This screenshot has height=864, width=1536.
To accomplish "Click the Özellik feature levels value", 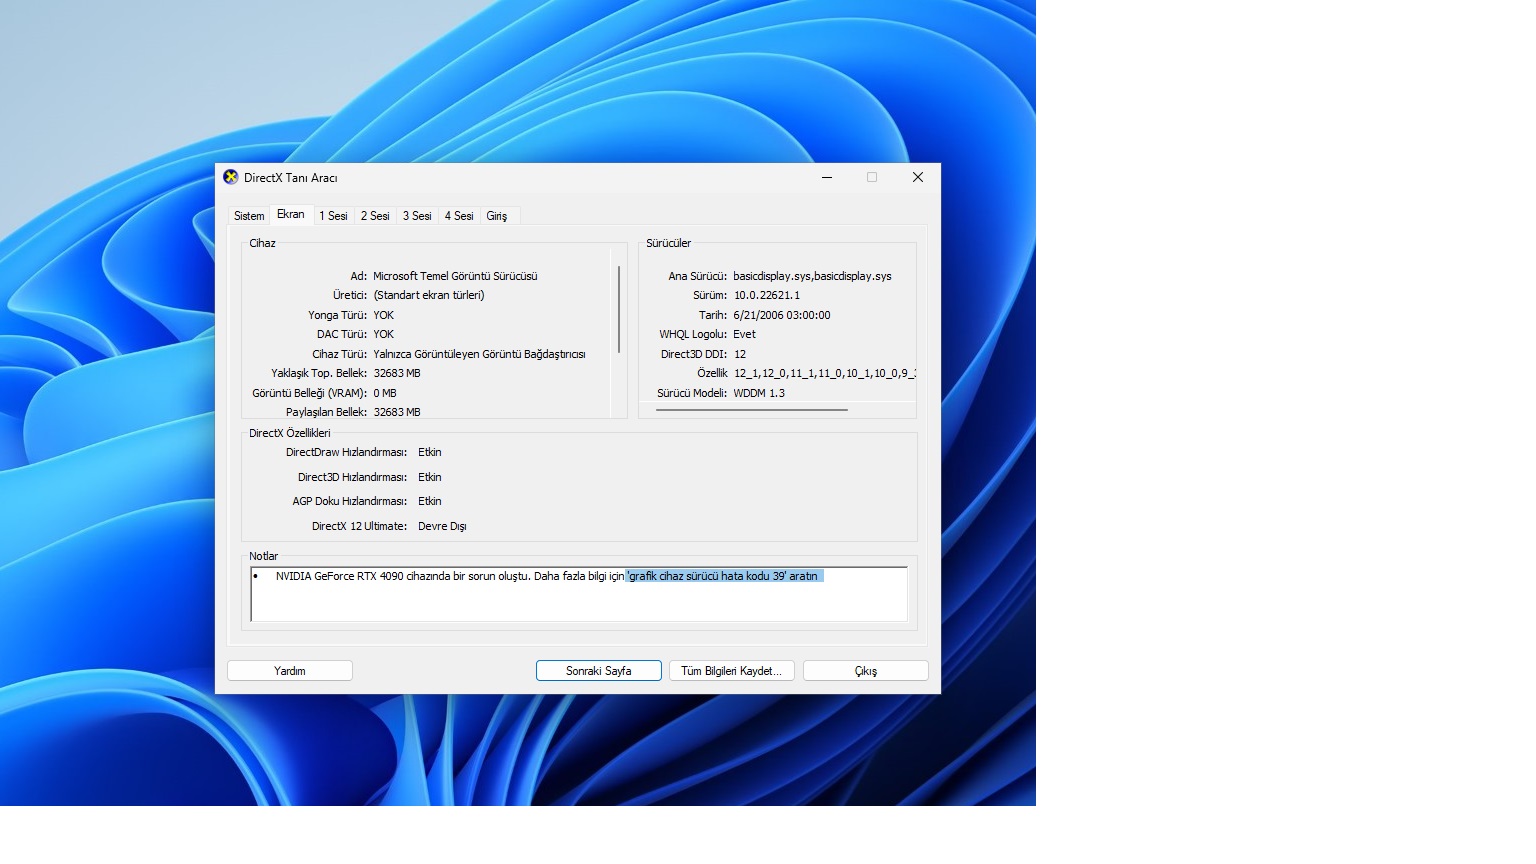I will [825, 373].
